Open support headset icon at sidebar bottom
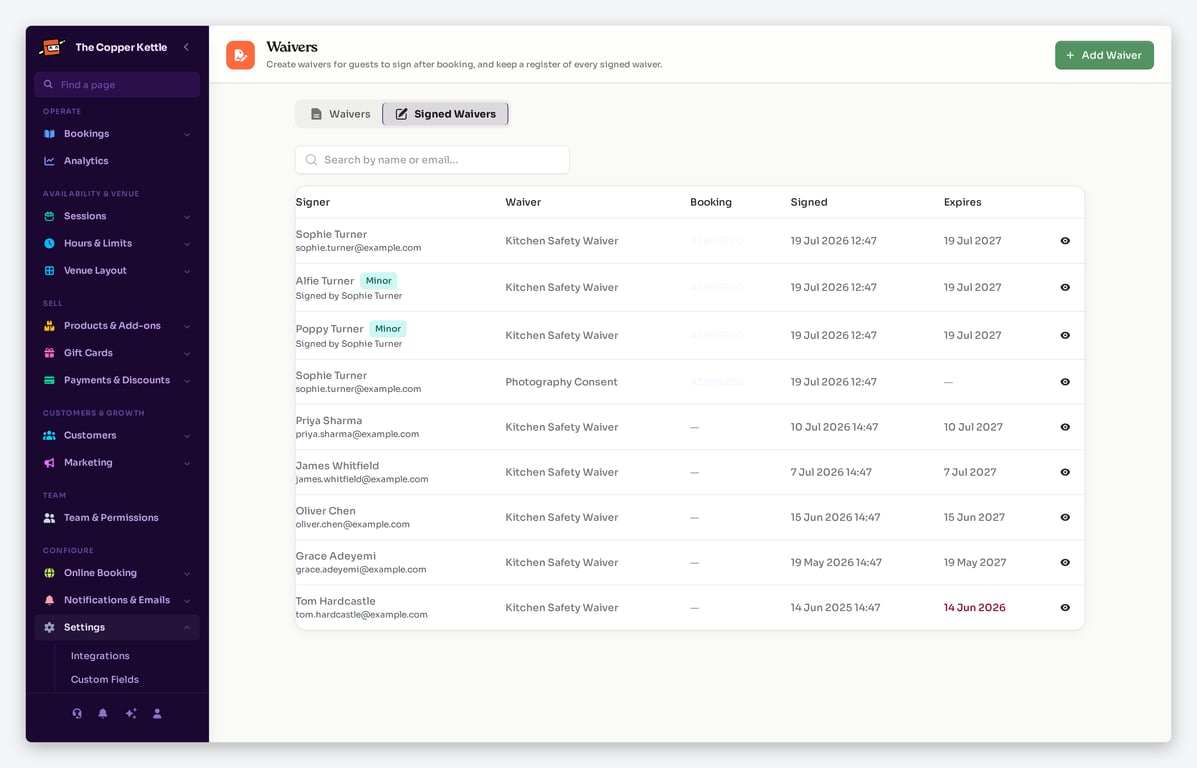This screenshot has height=768, width=1197. (x=77, y=714)
